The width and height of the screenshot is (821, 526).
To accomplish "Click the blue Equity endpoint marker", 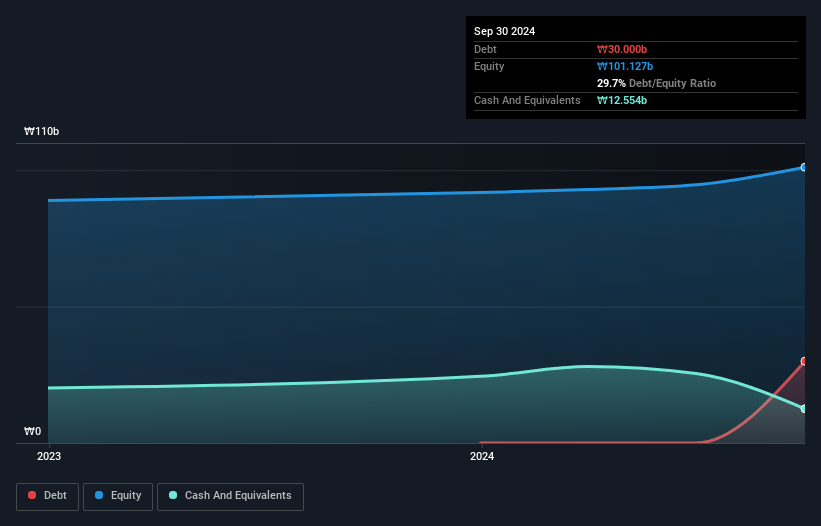I will pyautogui.click(x=804, y=167).
